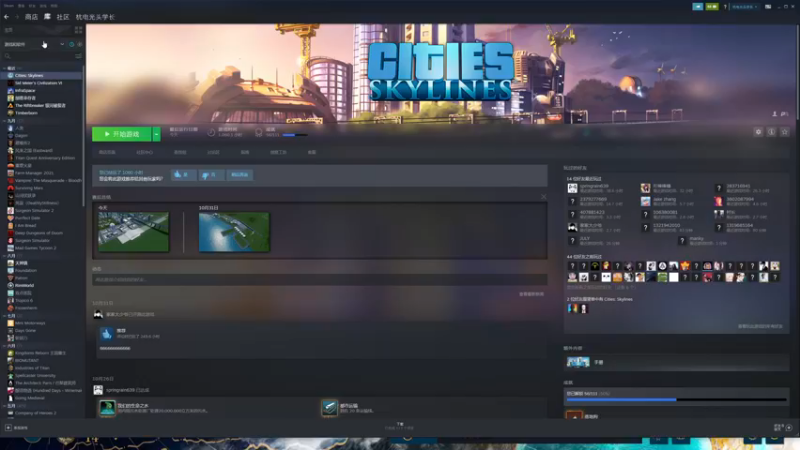Click the second achievement icon in activity feed

coord(330,408)
